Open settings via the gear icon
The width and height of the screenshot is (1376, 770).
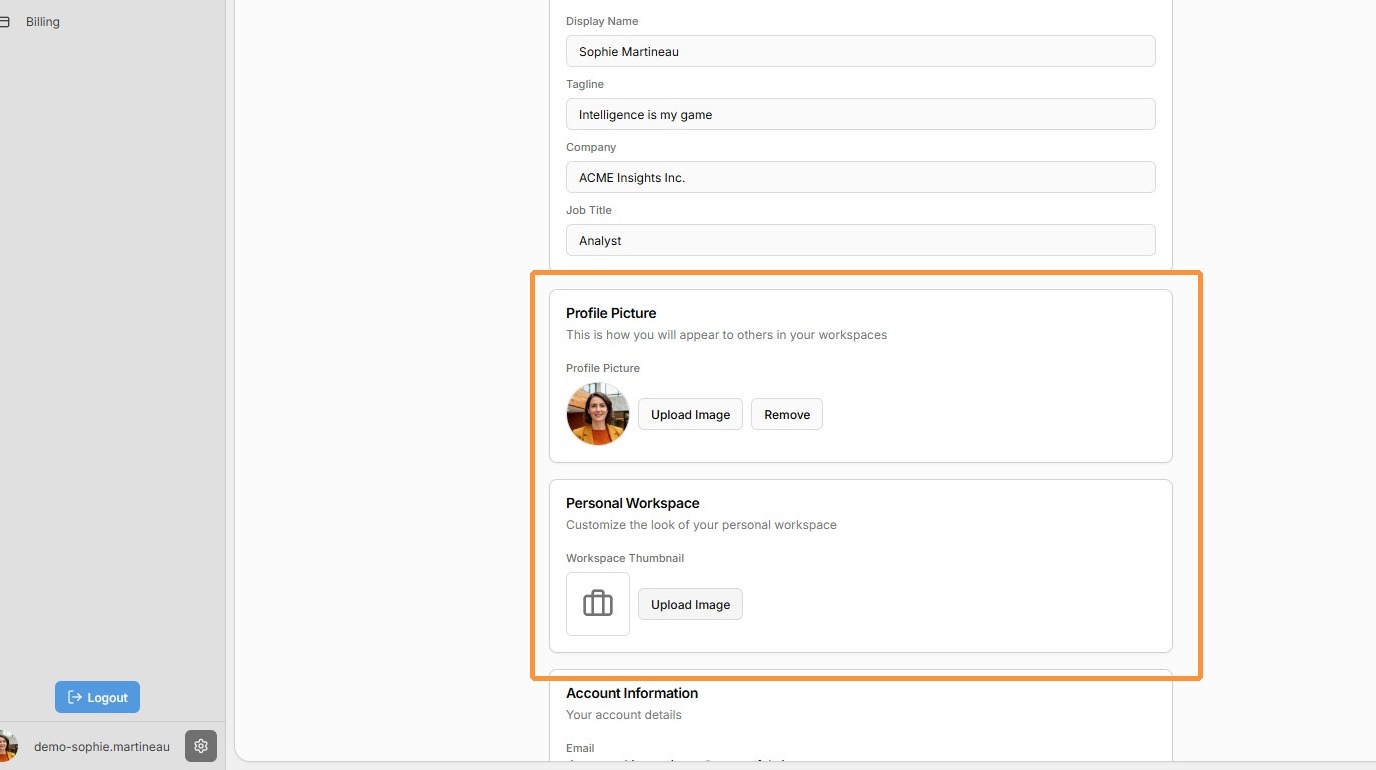[x=201, y=746]
